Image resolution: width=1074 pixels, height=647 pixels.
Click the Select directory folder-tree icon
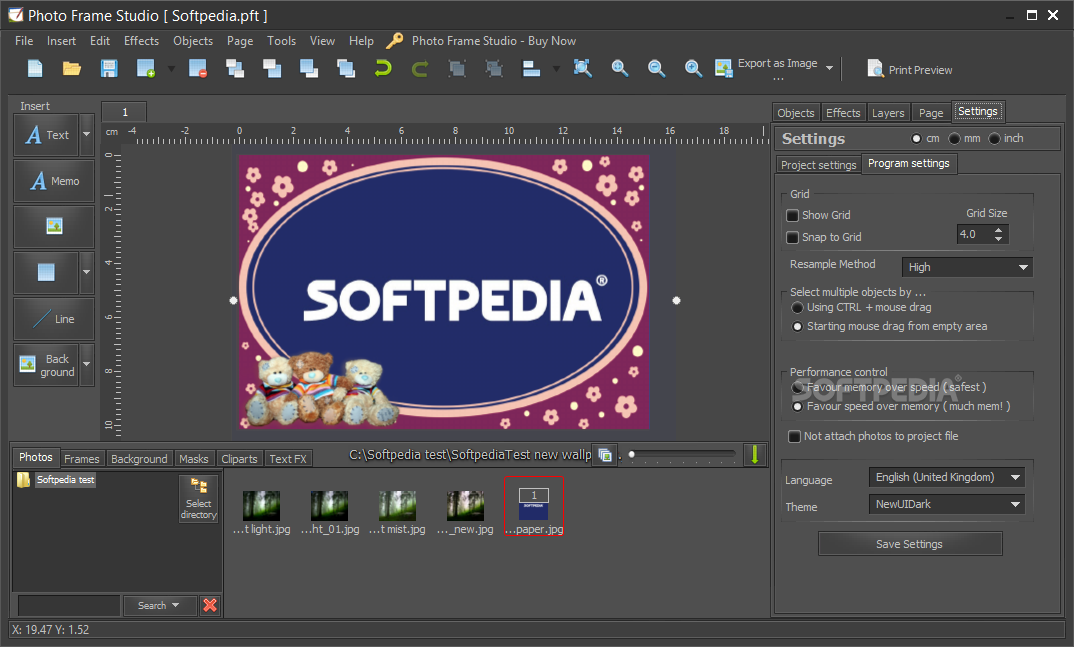(199, 498)
